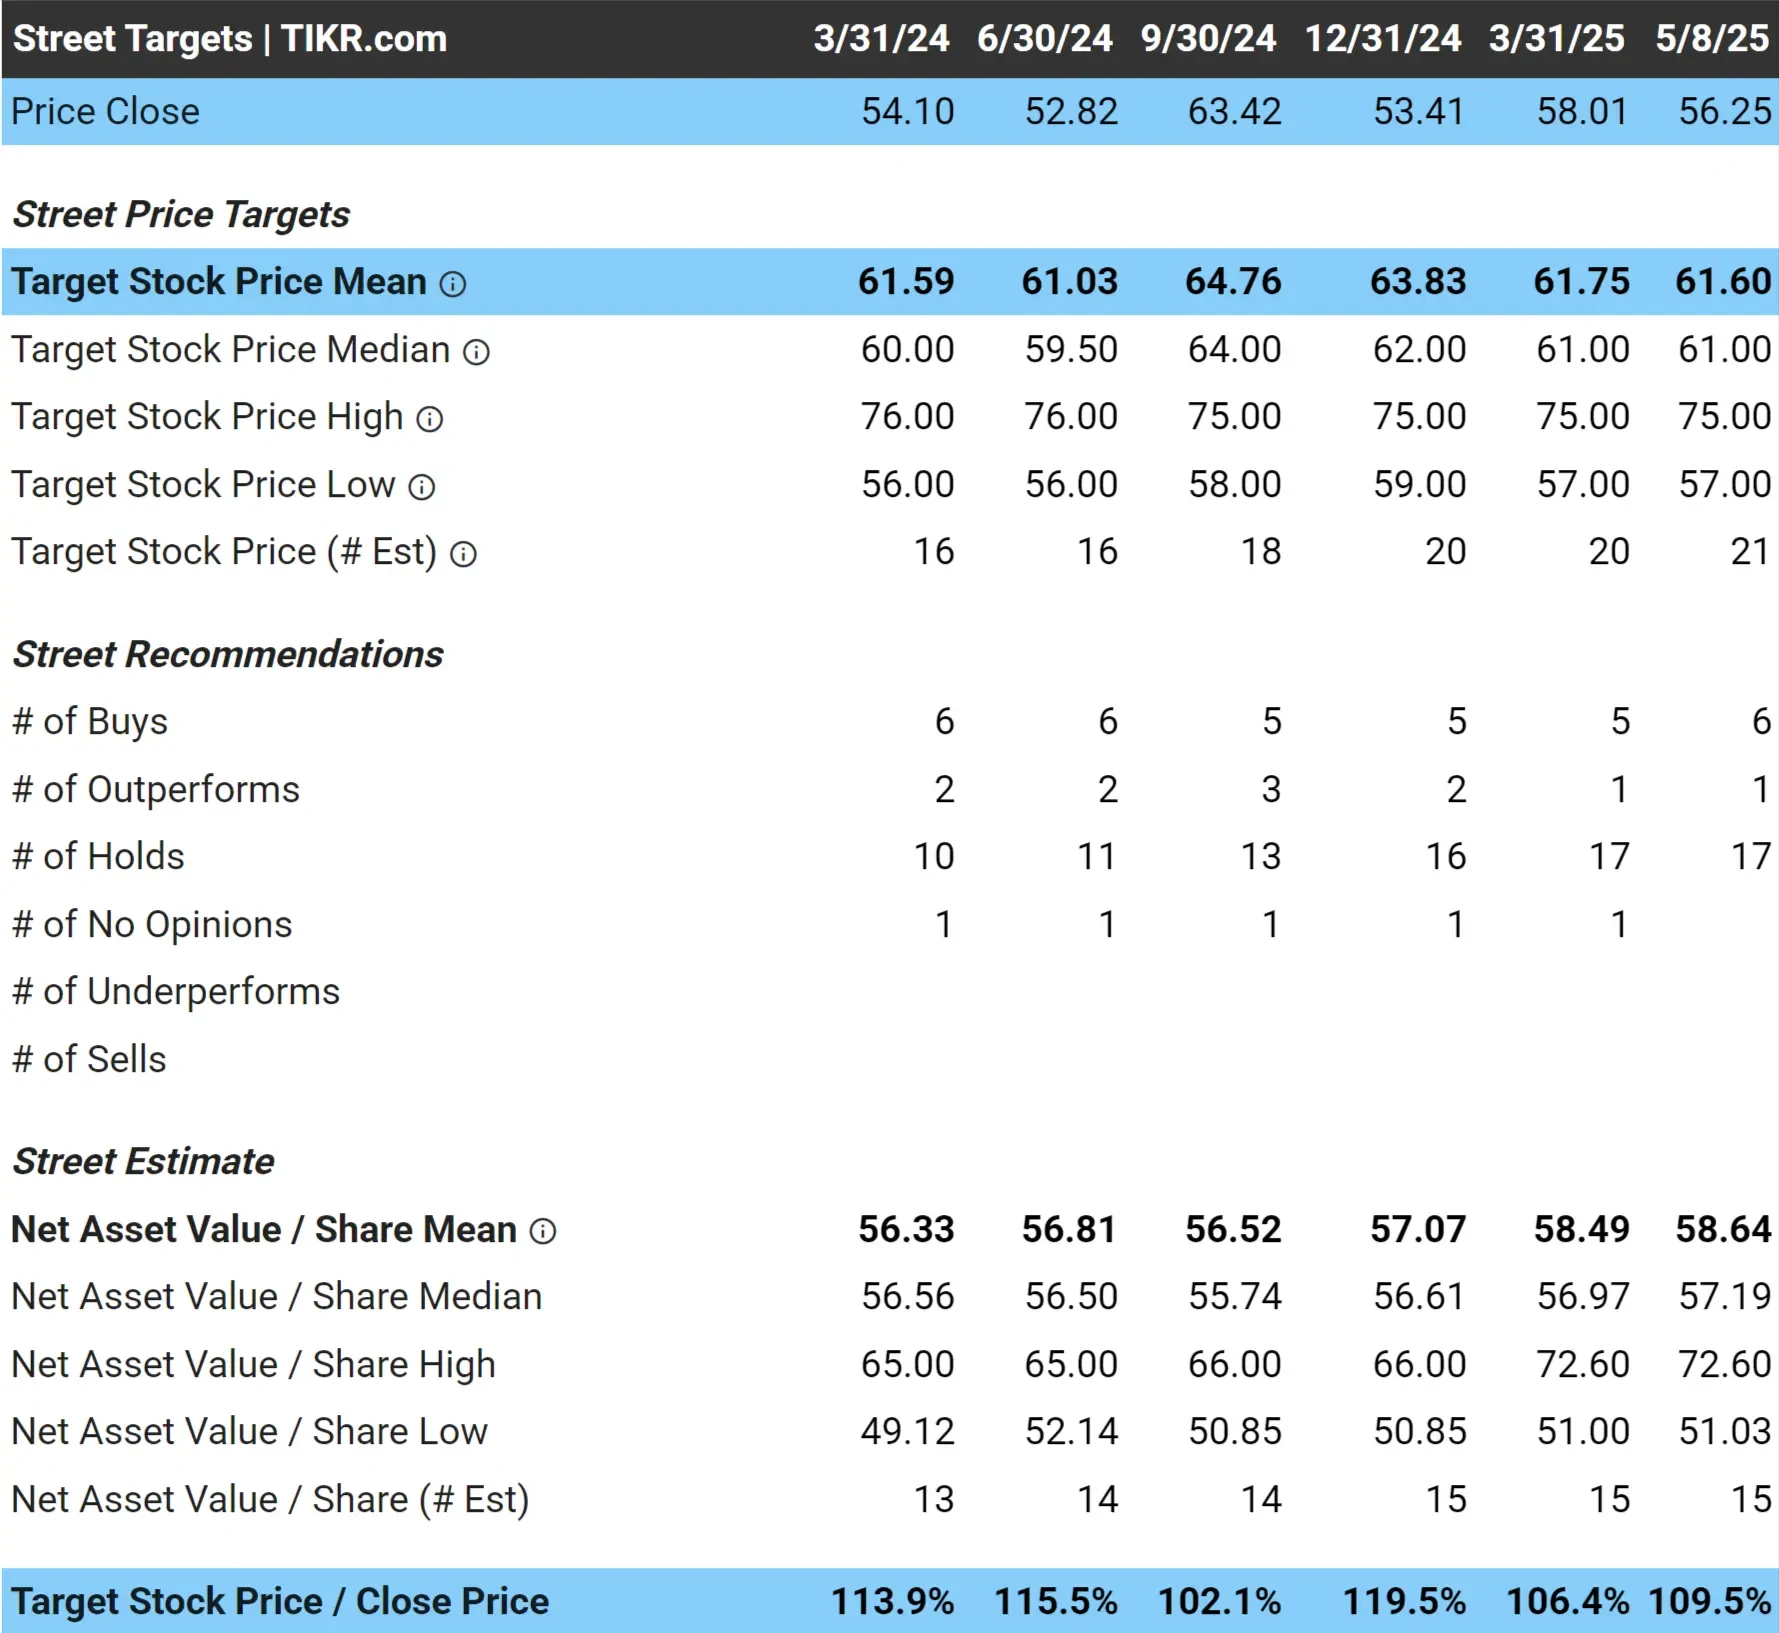Click # of Holds value 10
Screen dimensions: 1779x1633
[934, 857]
